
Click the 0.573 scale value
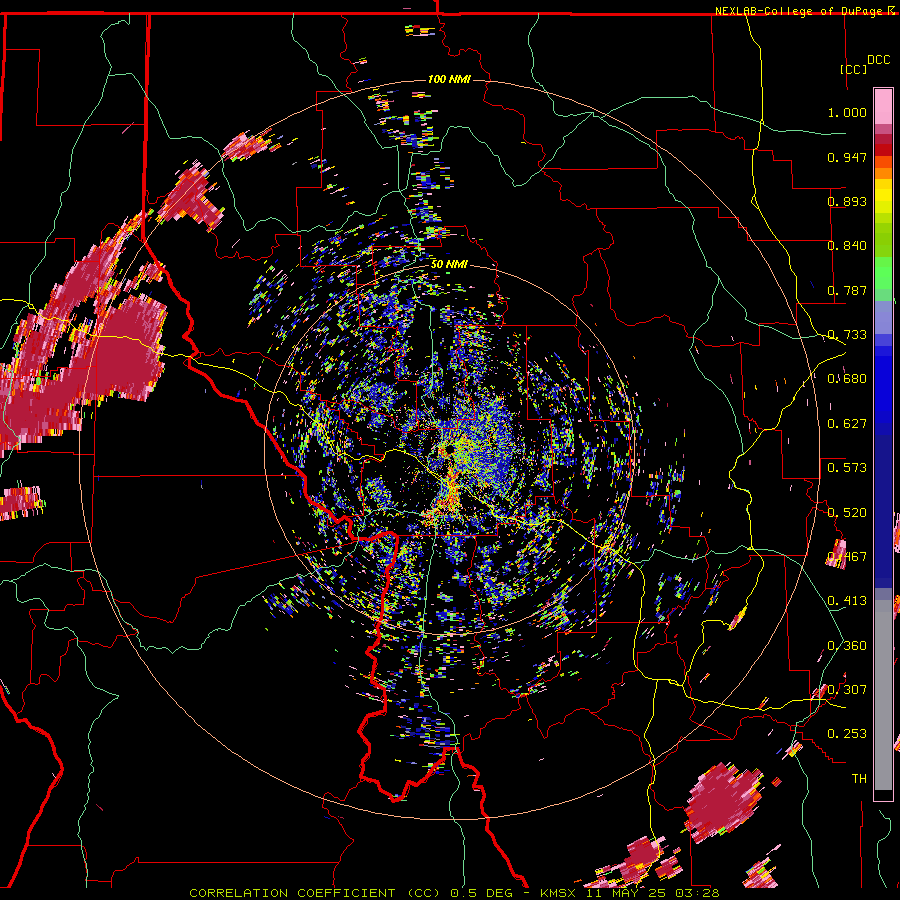847,468
